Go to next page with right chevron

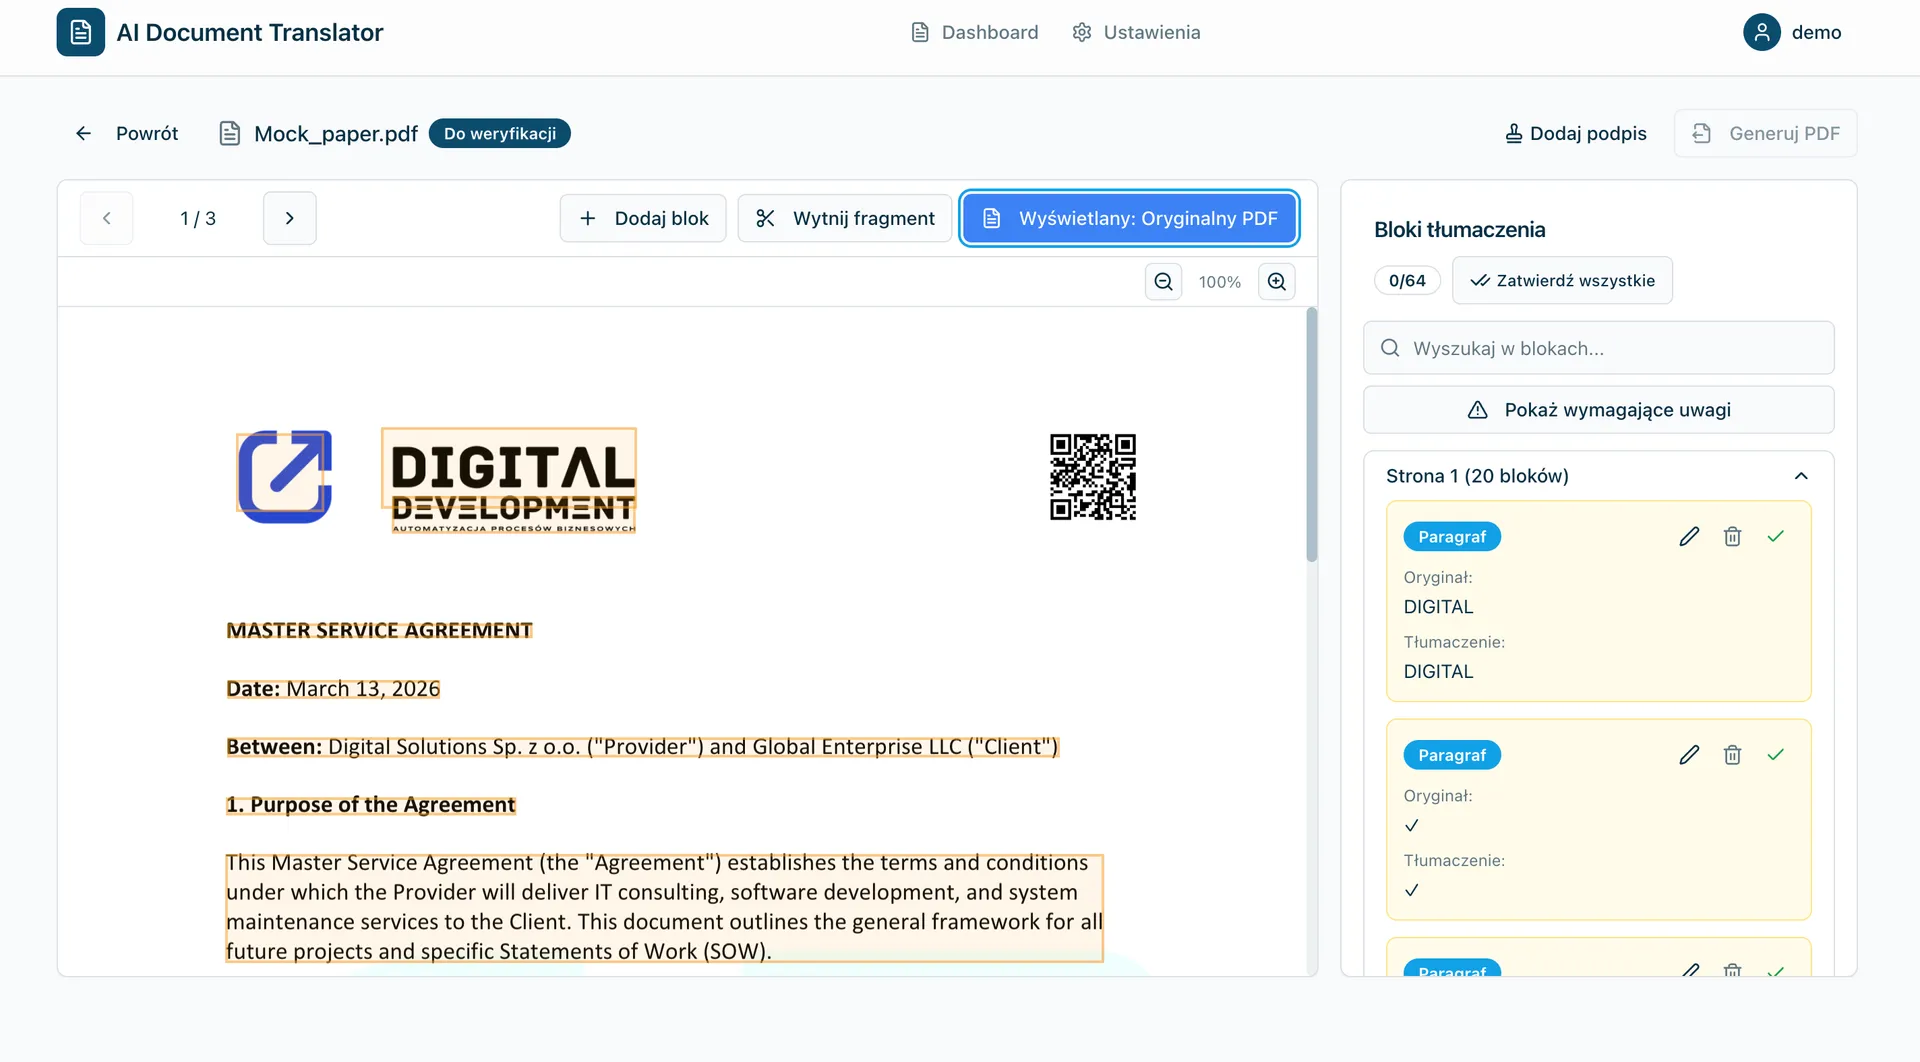[x=290, y=218]
